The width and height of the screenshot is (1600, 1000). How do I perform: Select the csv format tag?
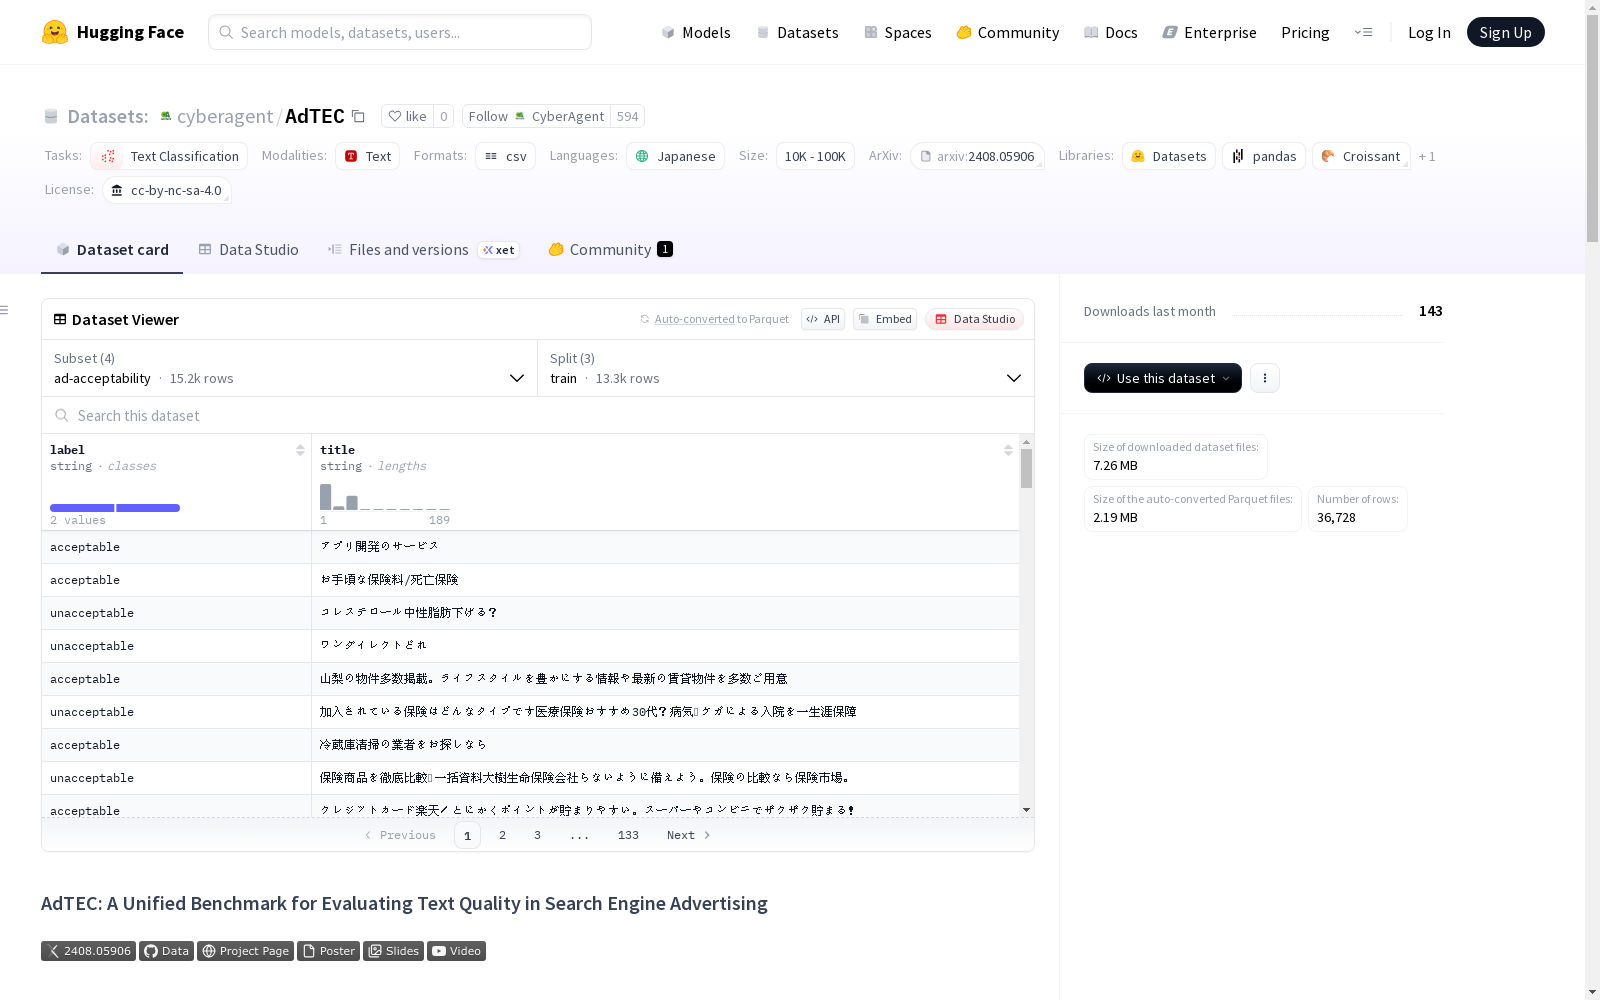[x=505, y=156]
